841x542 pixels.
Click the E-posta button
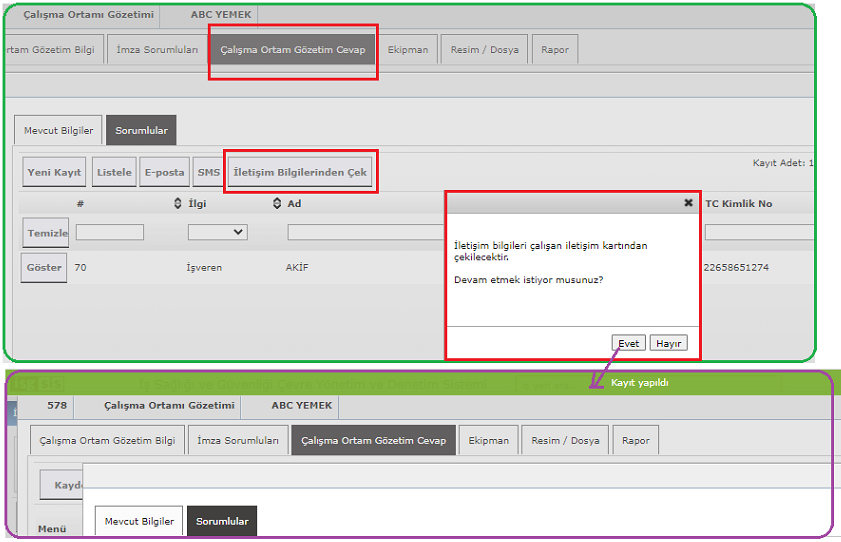pyautogui.click(x=164, y=172)
